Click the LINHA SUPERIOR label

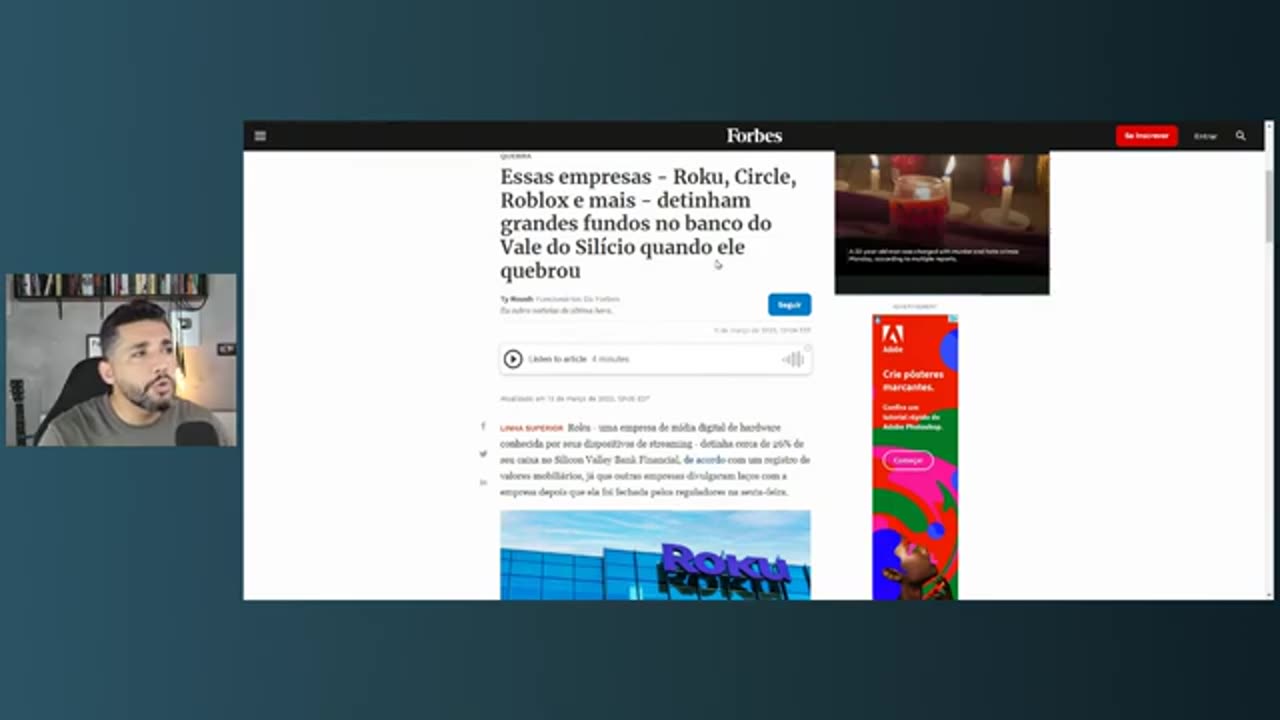[x=532, y=428]
